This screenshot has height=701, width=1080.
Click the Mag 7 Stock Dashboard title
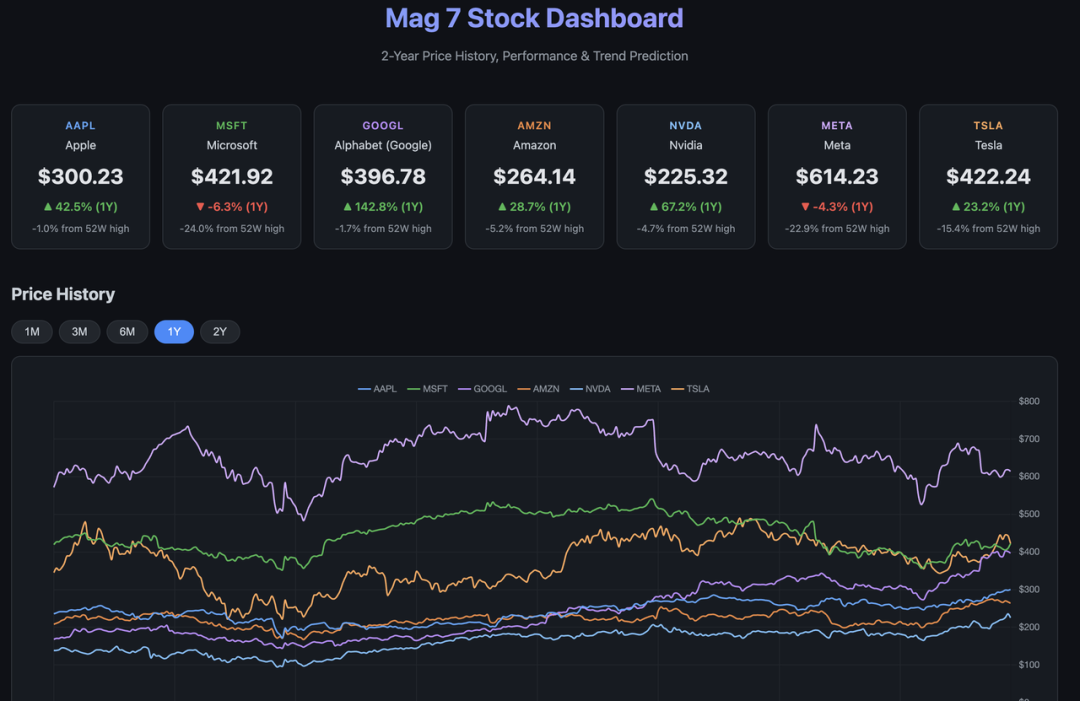point(534,19)
